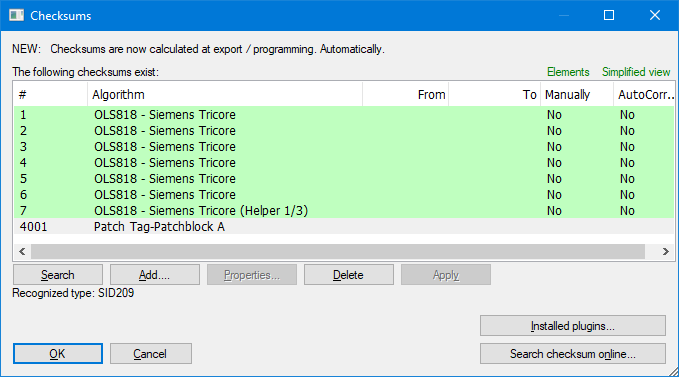The height and width of the screenshot is (377, 679).
Task: Click the Manually column header
Action: (577, 94)
